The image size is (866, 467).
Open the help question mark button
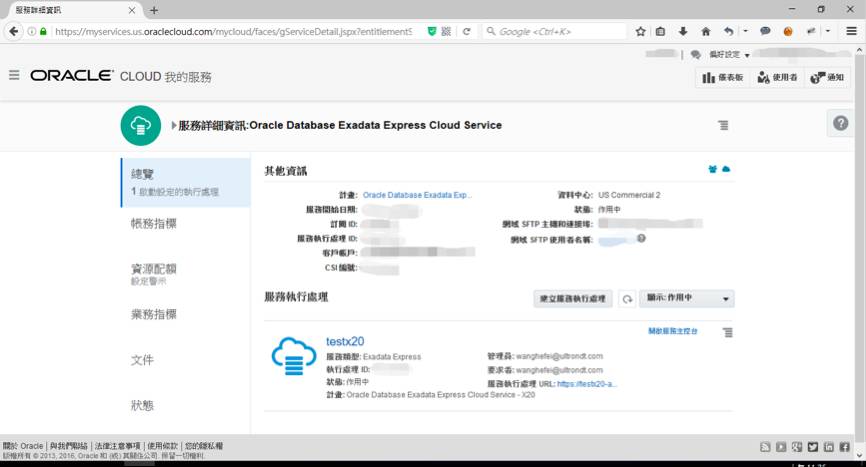click(841, 123)
